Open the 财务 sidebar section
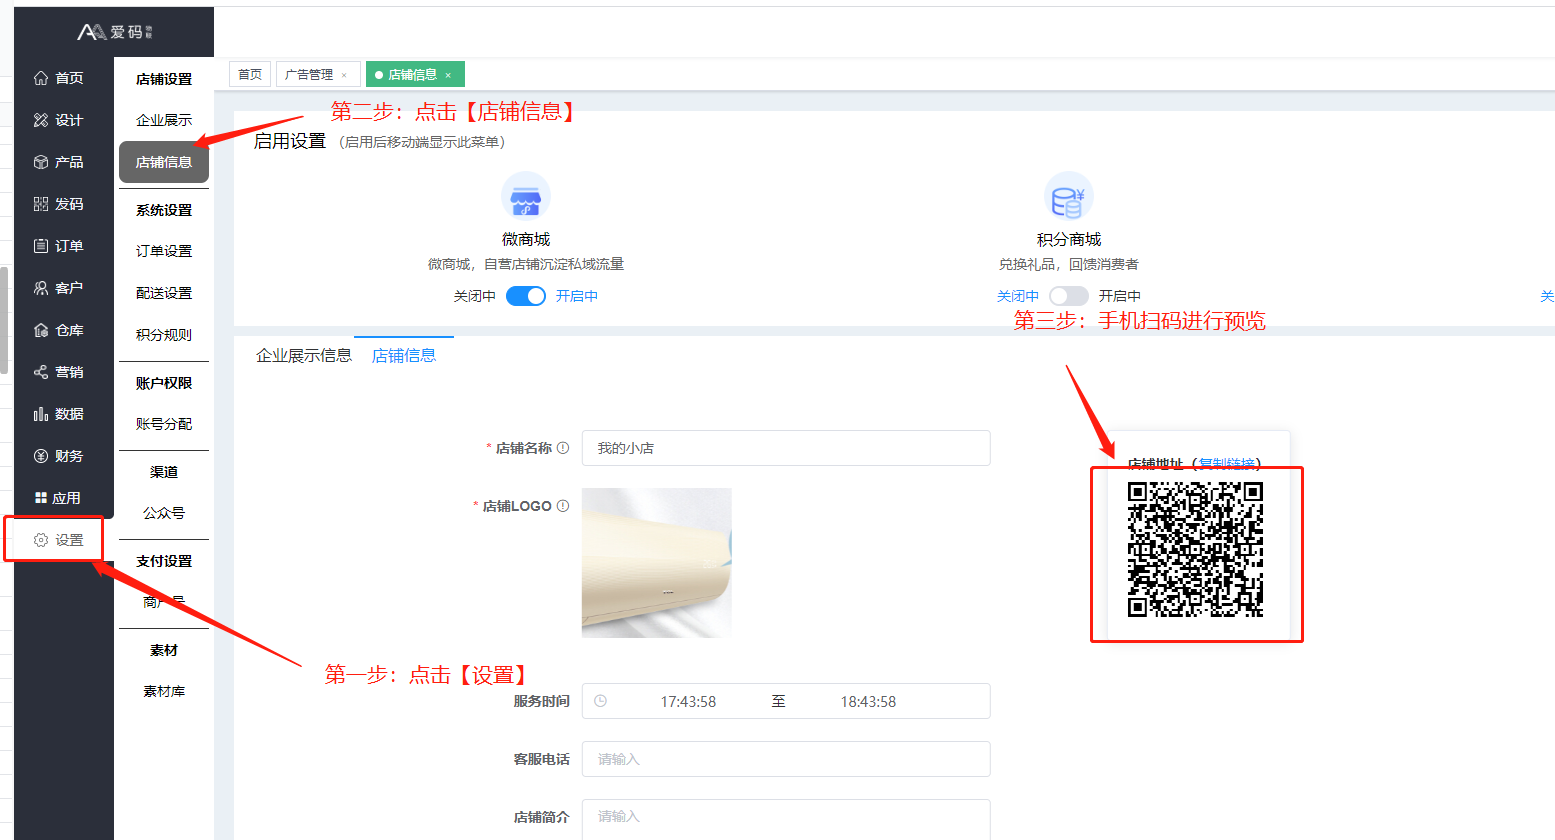This screenshot has height=840, width=1555. tap(59, 456)
